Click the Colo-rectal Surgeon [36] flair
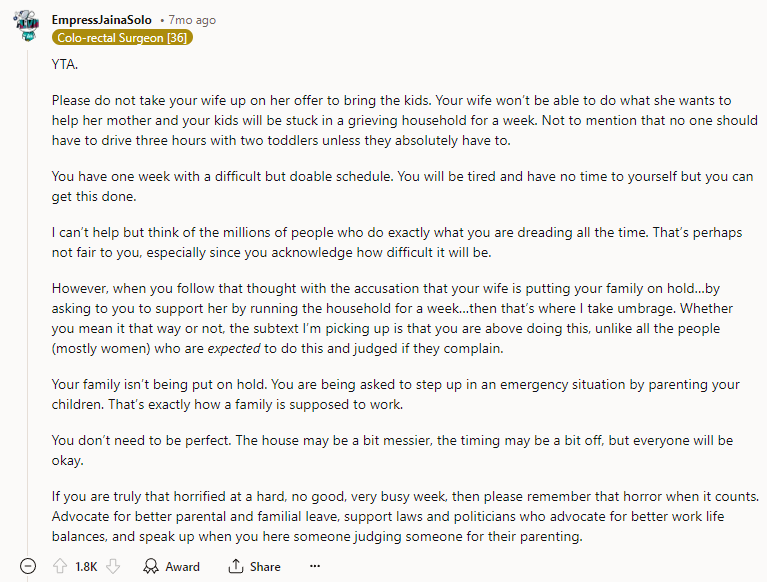 122,38
